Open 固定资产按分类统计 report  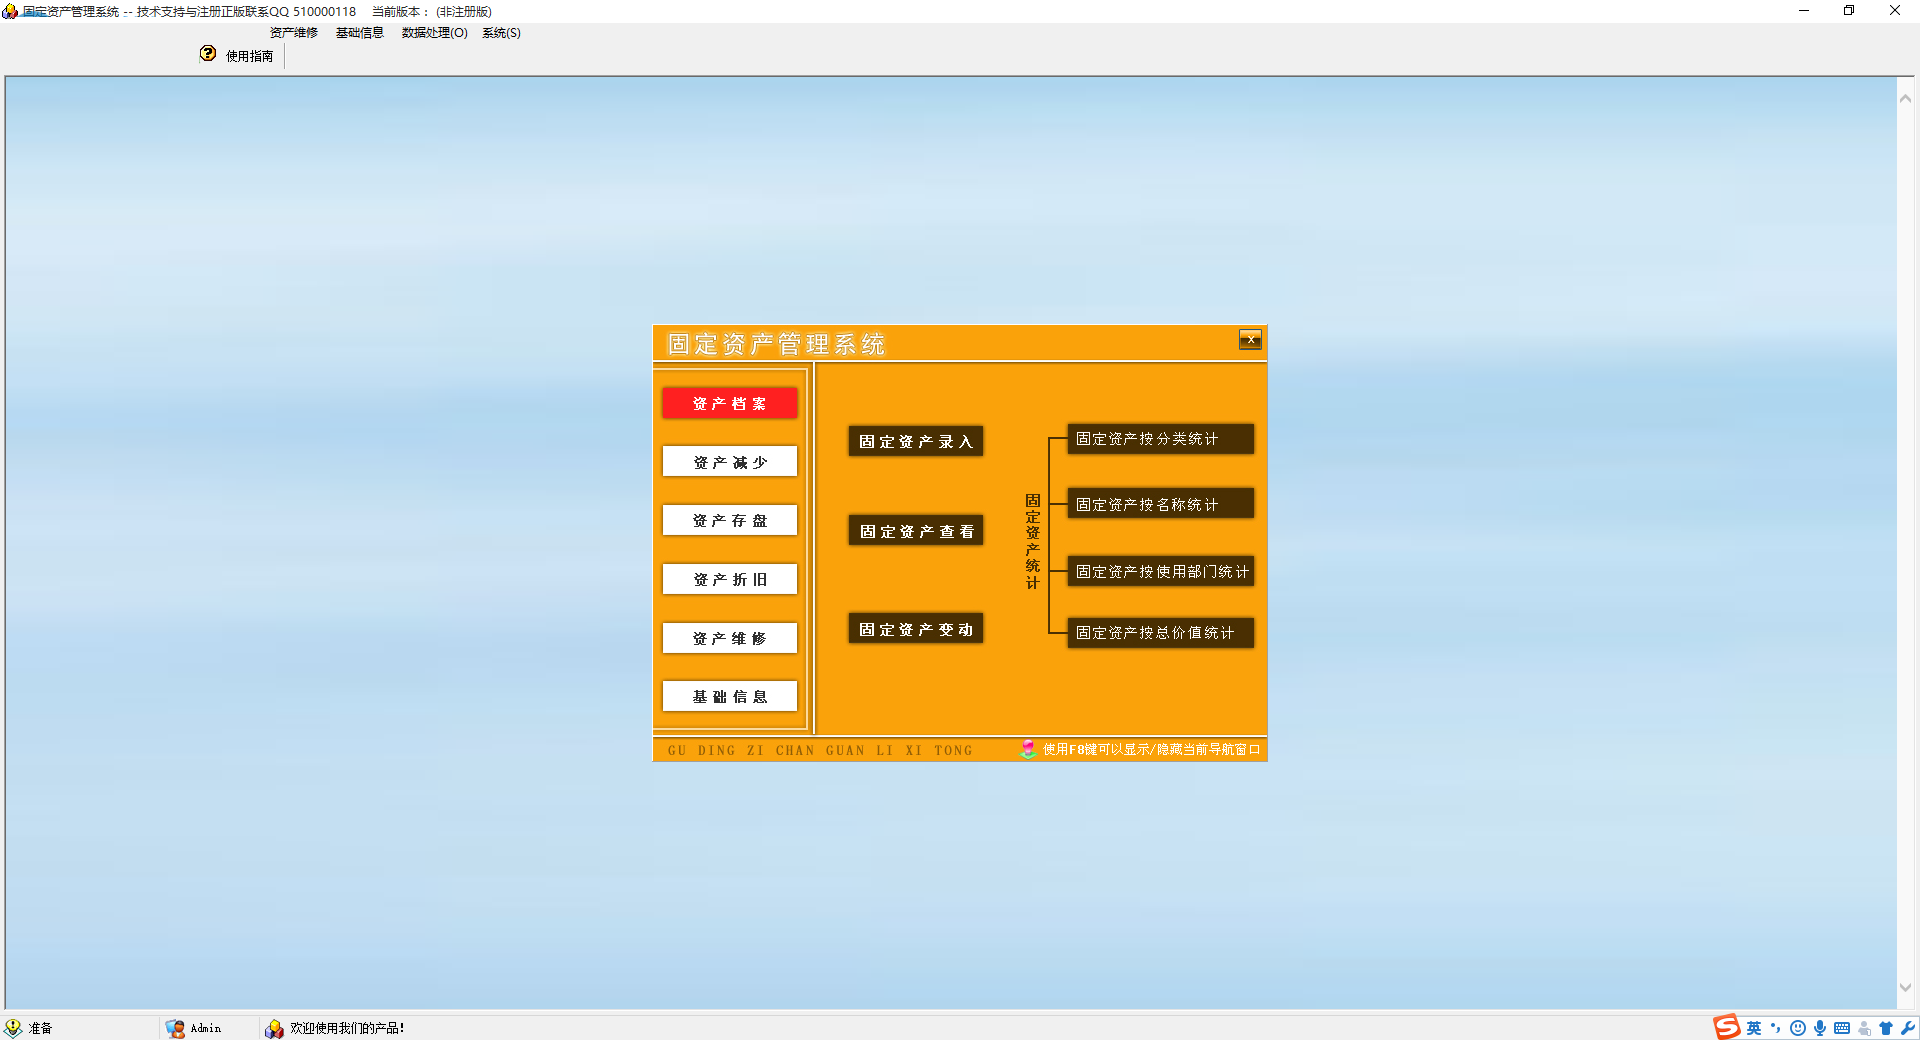tap(1160, 438)
